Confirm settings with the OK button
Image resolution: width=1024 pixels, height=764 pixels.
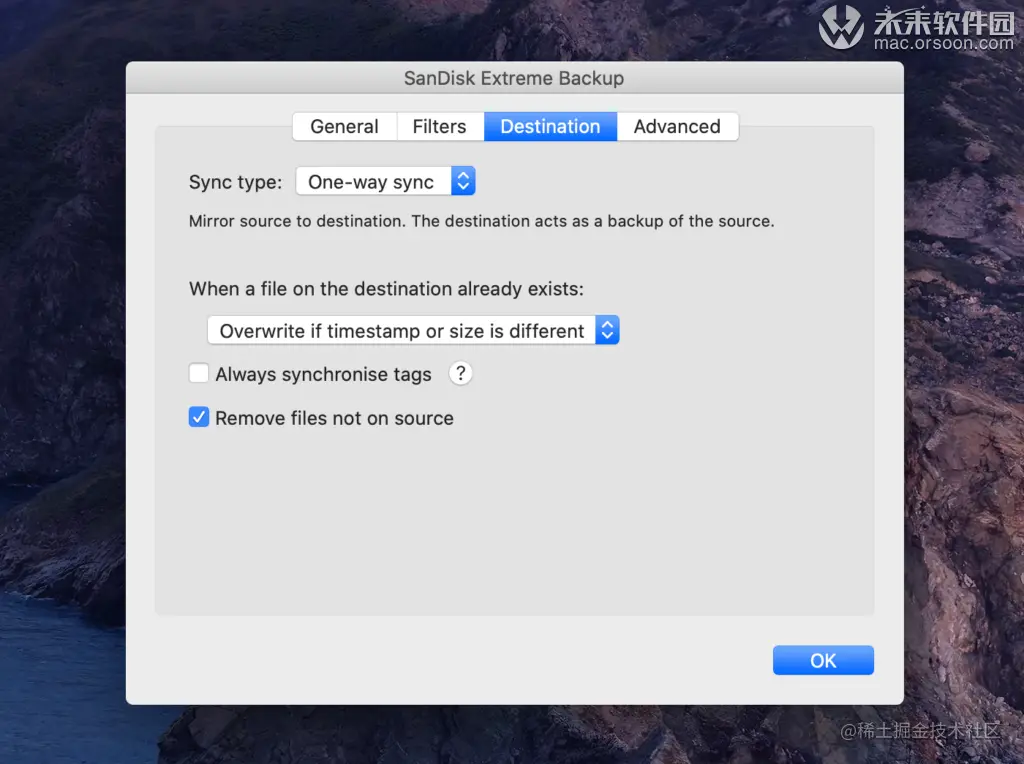coord(823,660)
